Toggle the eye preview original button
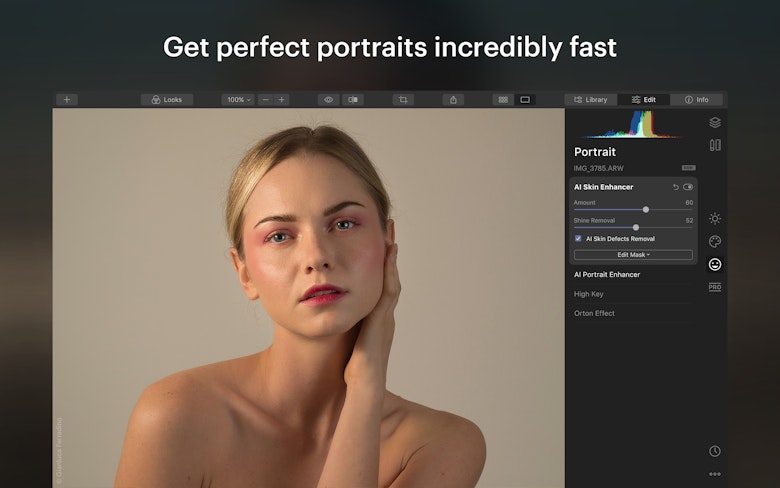The image size is (780, 488). (x=328, y=99)
